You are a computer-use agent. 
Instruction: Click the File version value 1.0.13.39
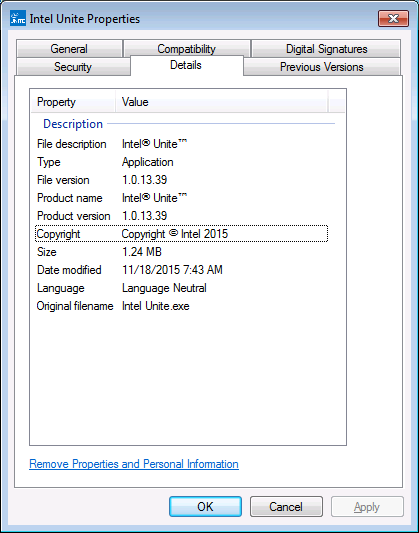[x=145, y=180]
